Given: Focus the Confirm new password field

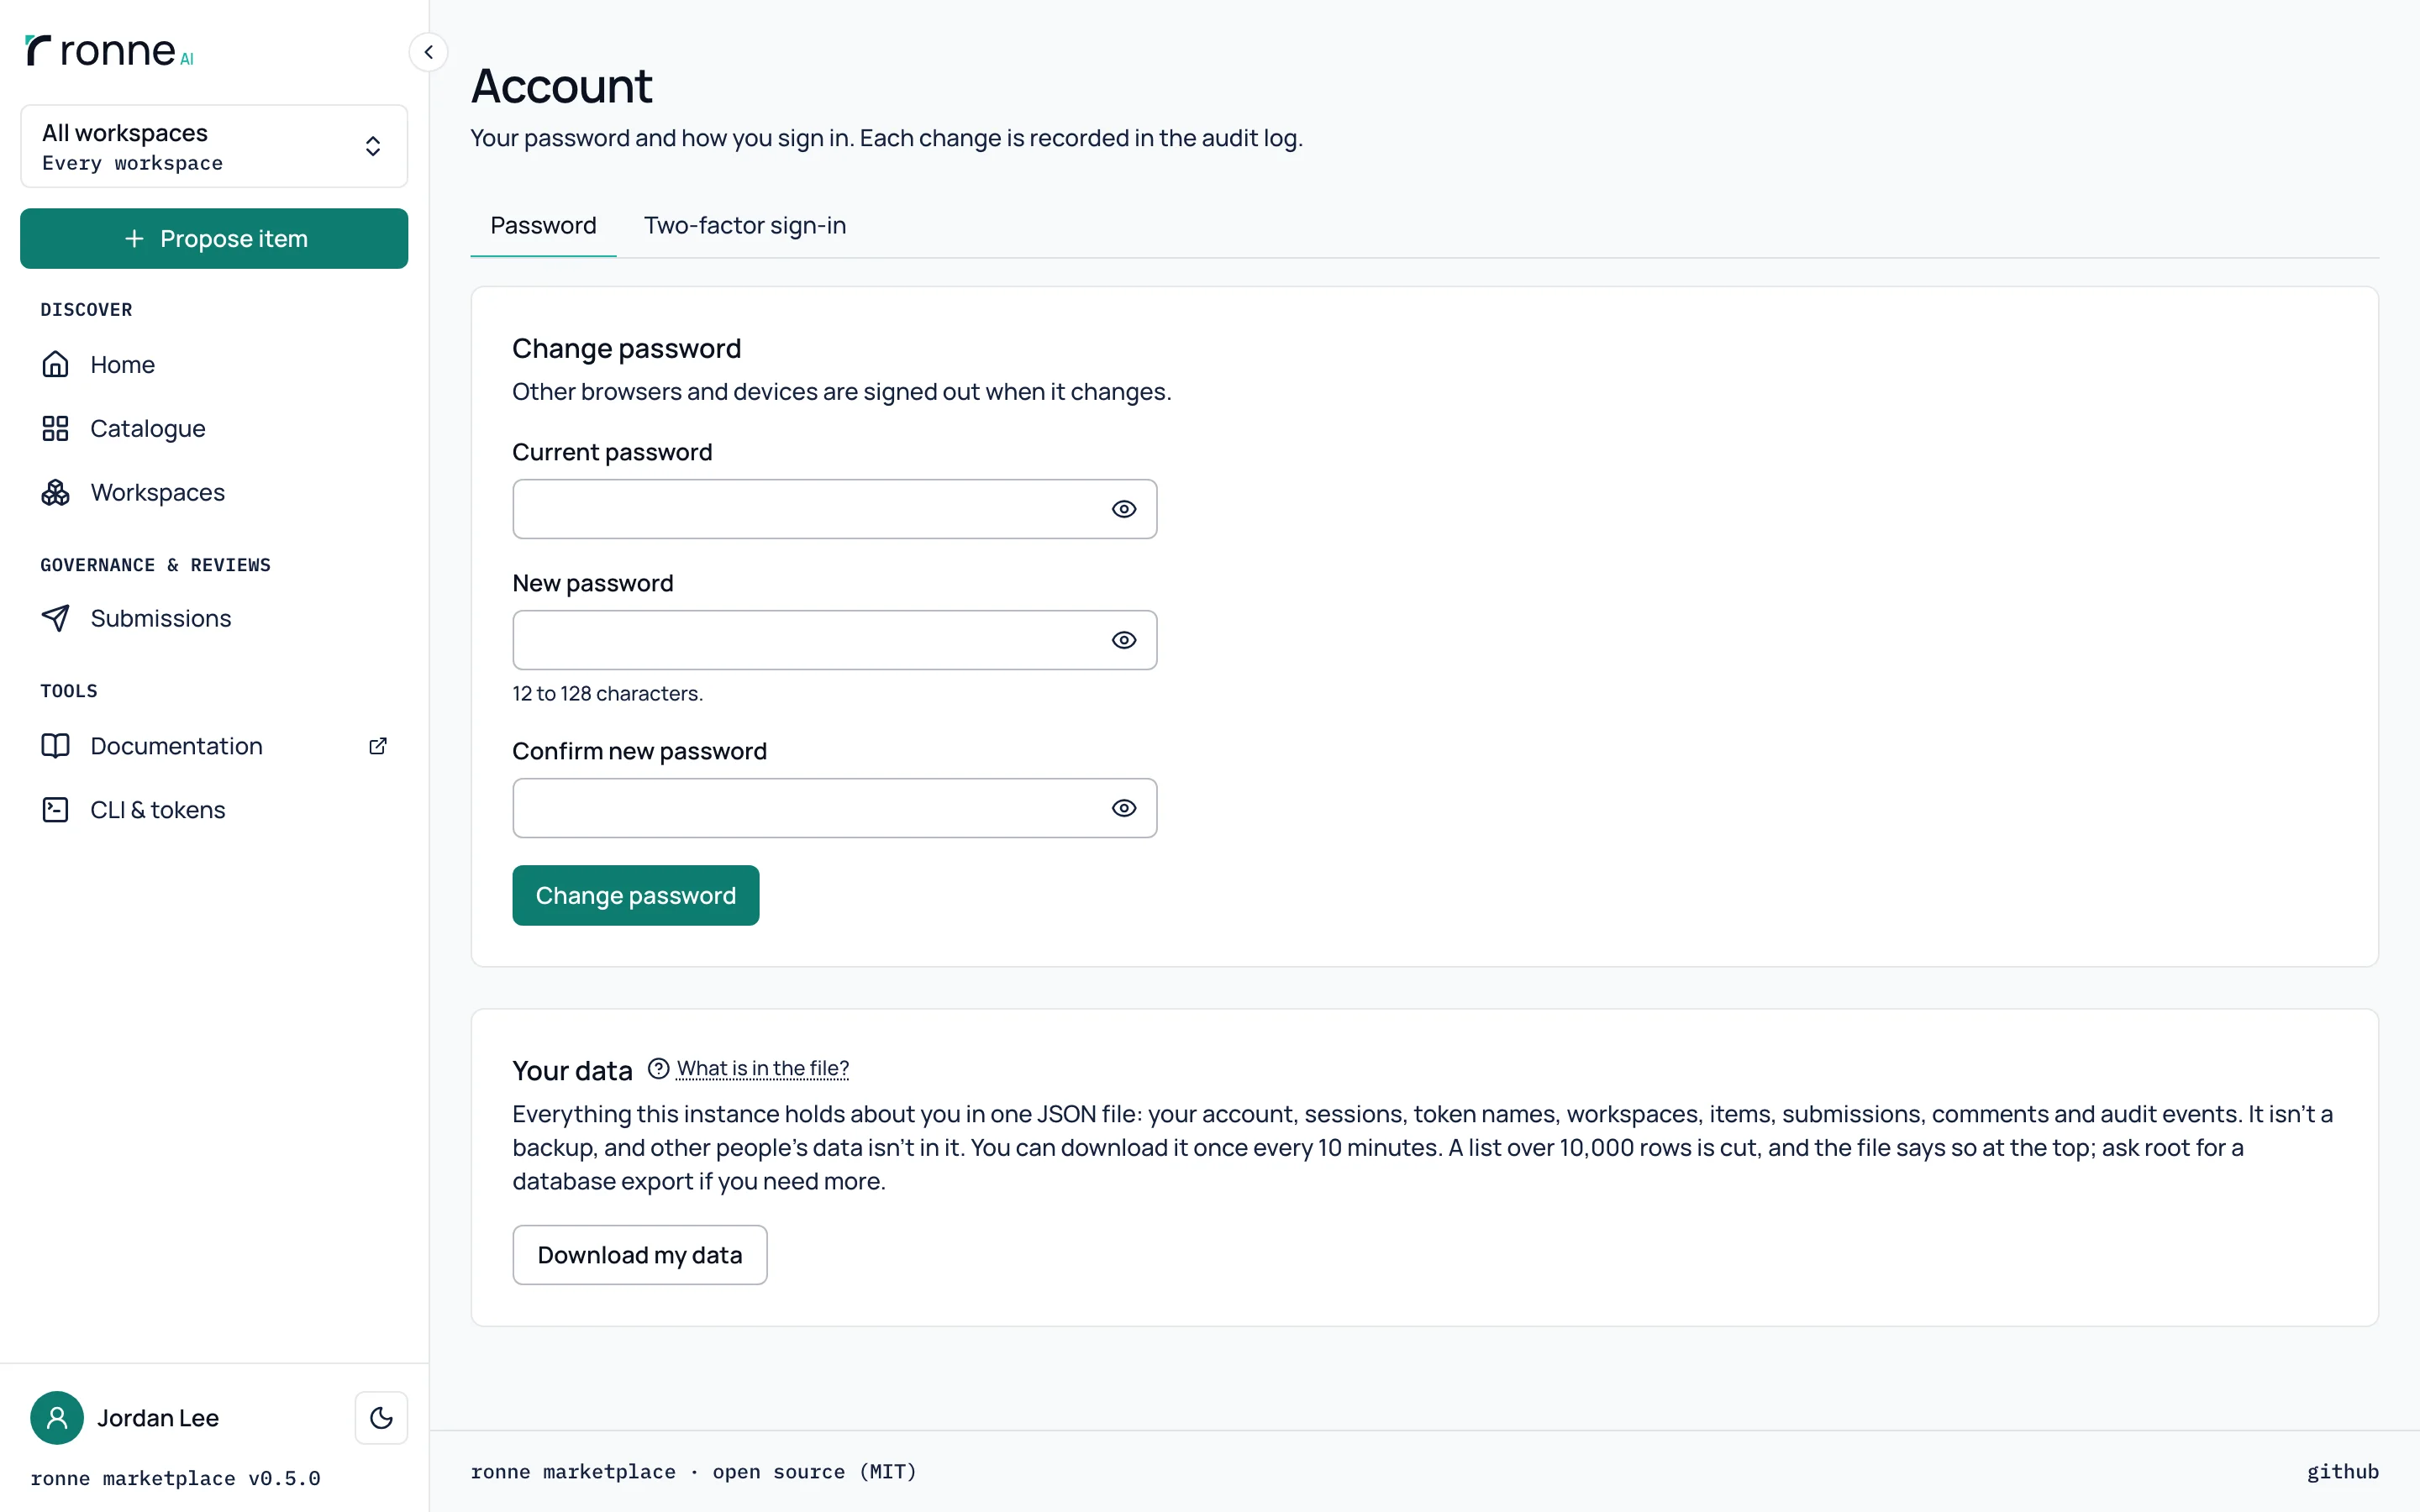Looking at the screenshot, I should pos(834,808).
